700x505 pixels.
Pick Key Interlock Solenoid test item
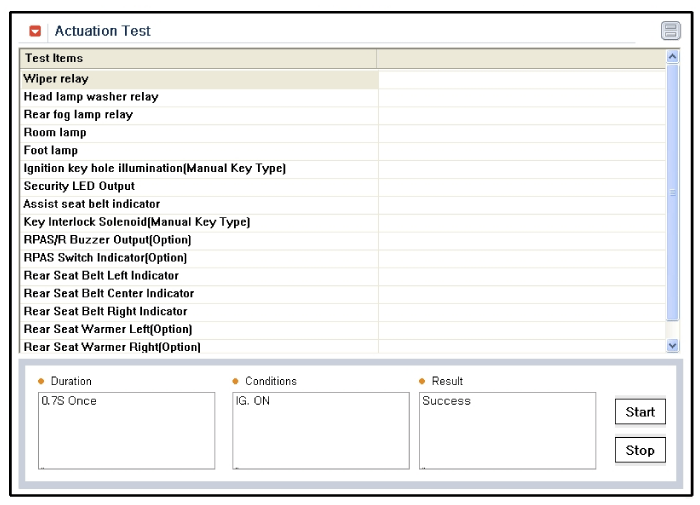tap(137, 222)
